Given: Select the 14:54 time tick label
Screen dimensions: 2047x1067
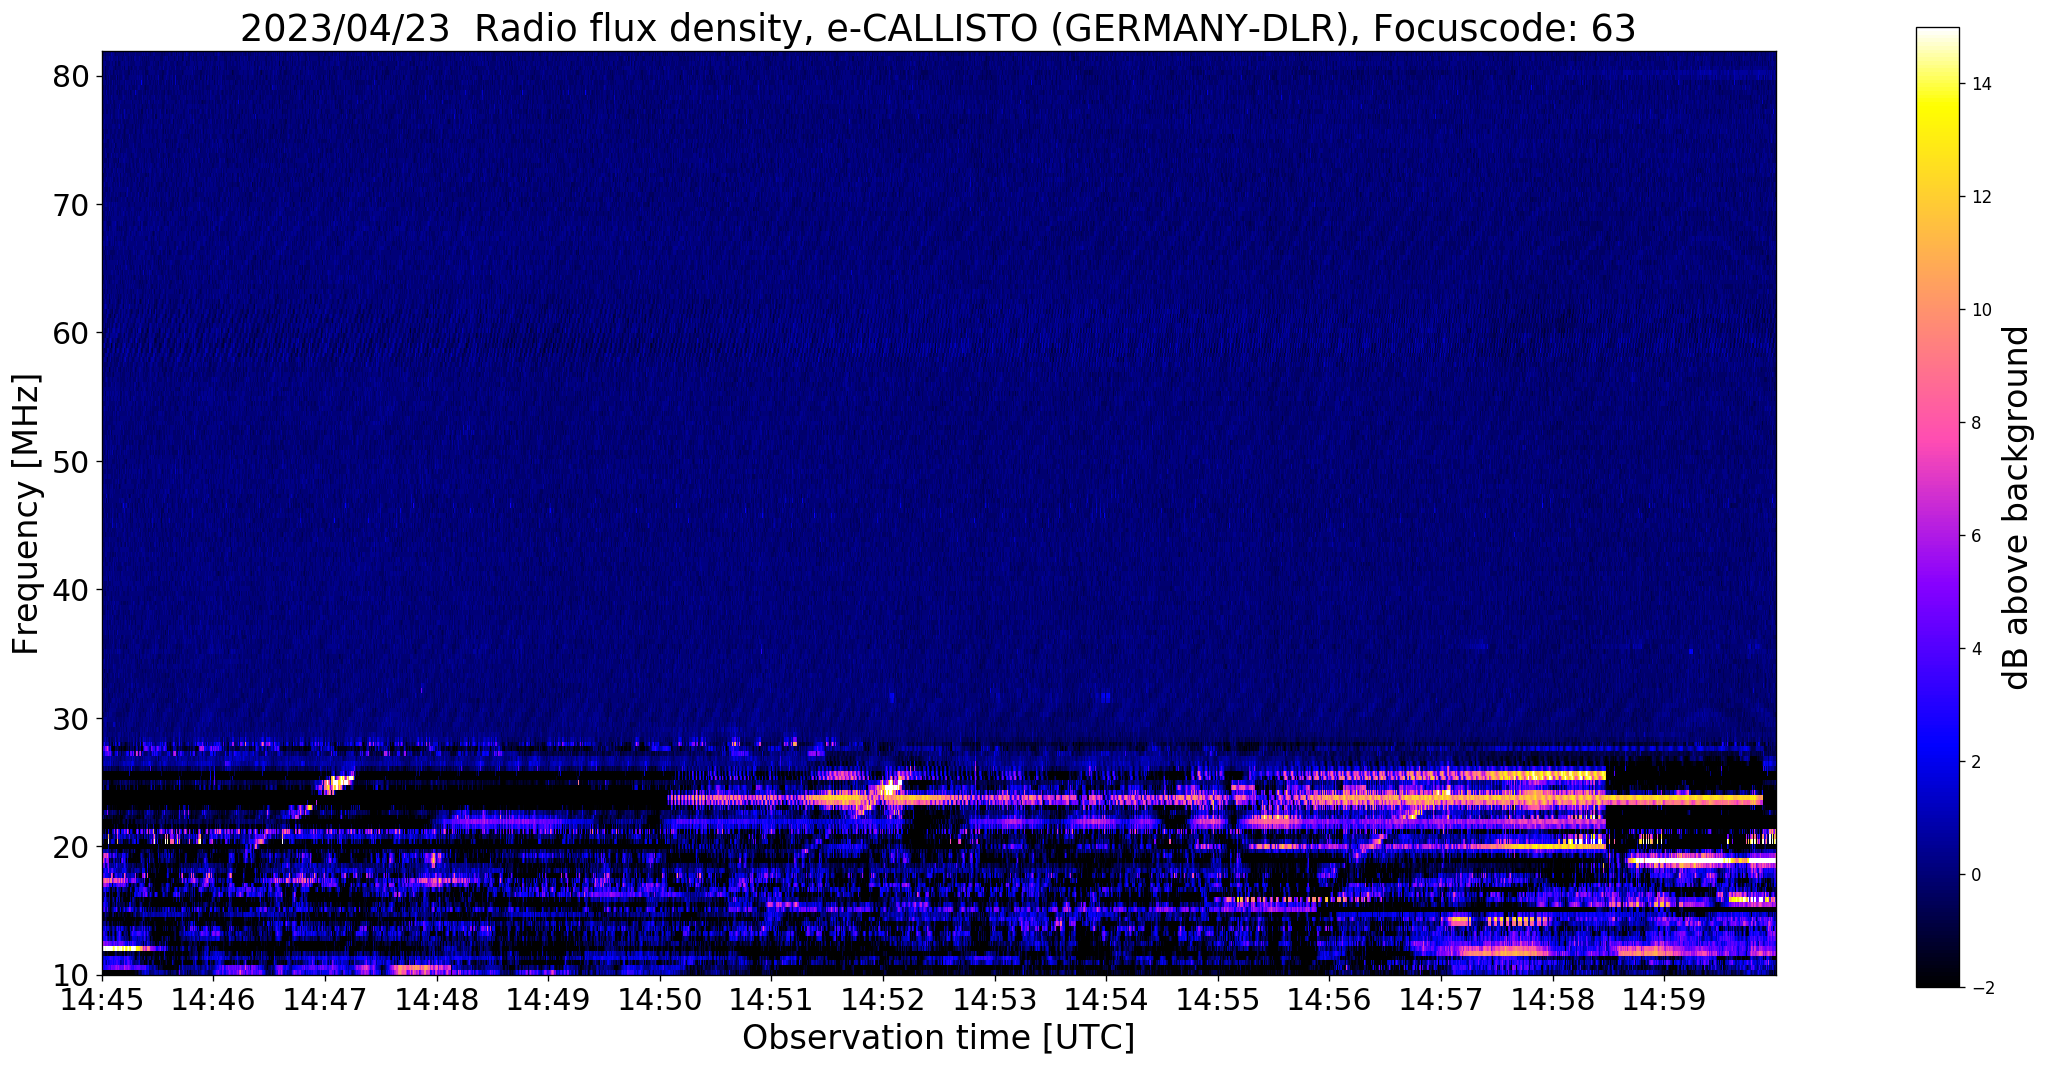Looking at the screenshot, I should point(1106,1000).
